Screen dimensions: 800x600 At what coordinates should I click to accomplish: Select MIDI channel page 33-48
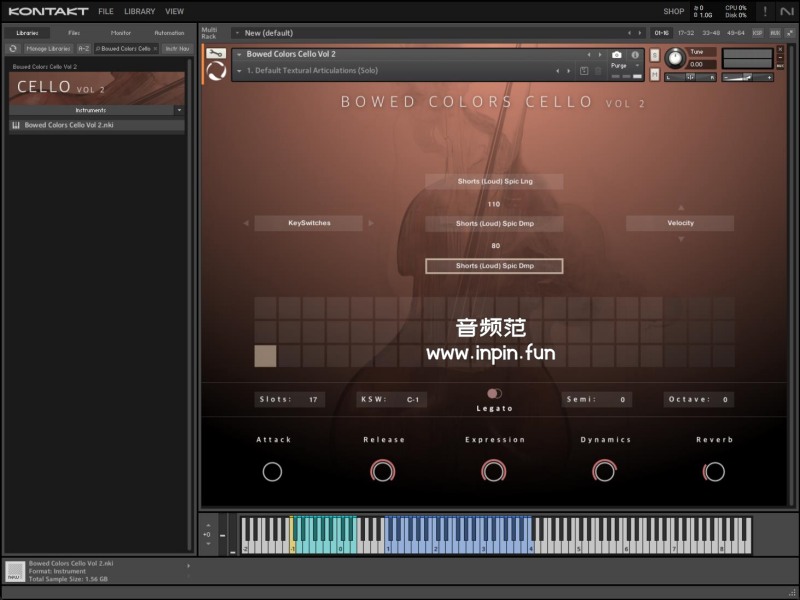(x=711, y=33)
